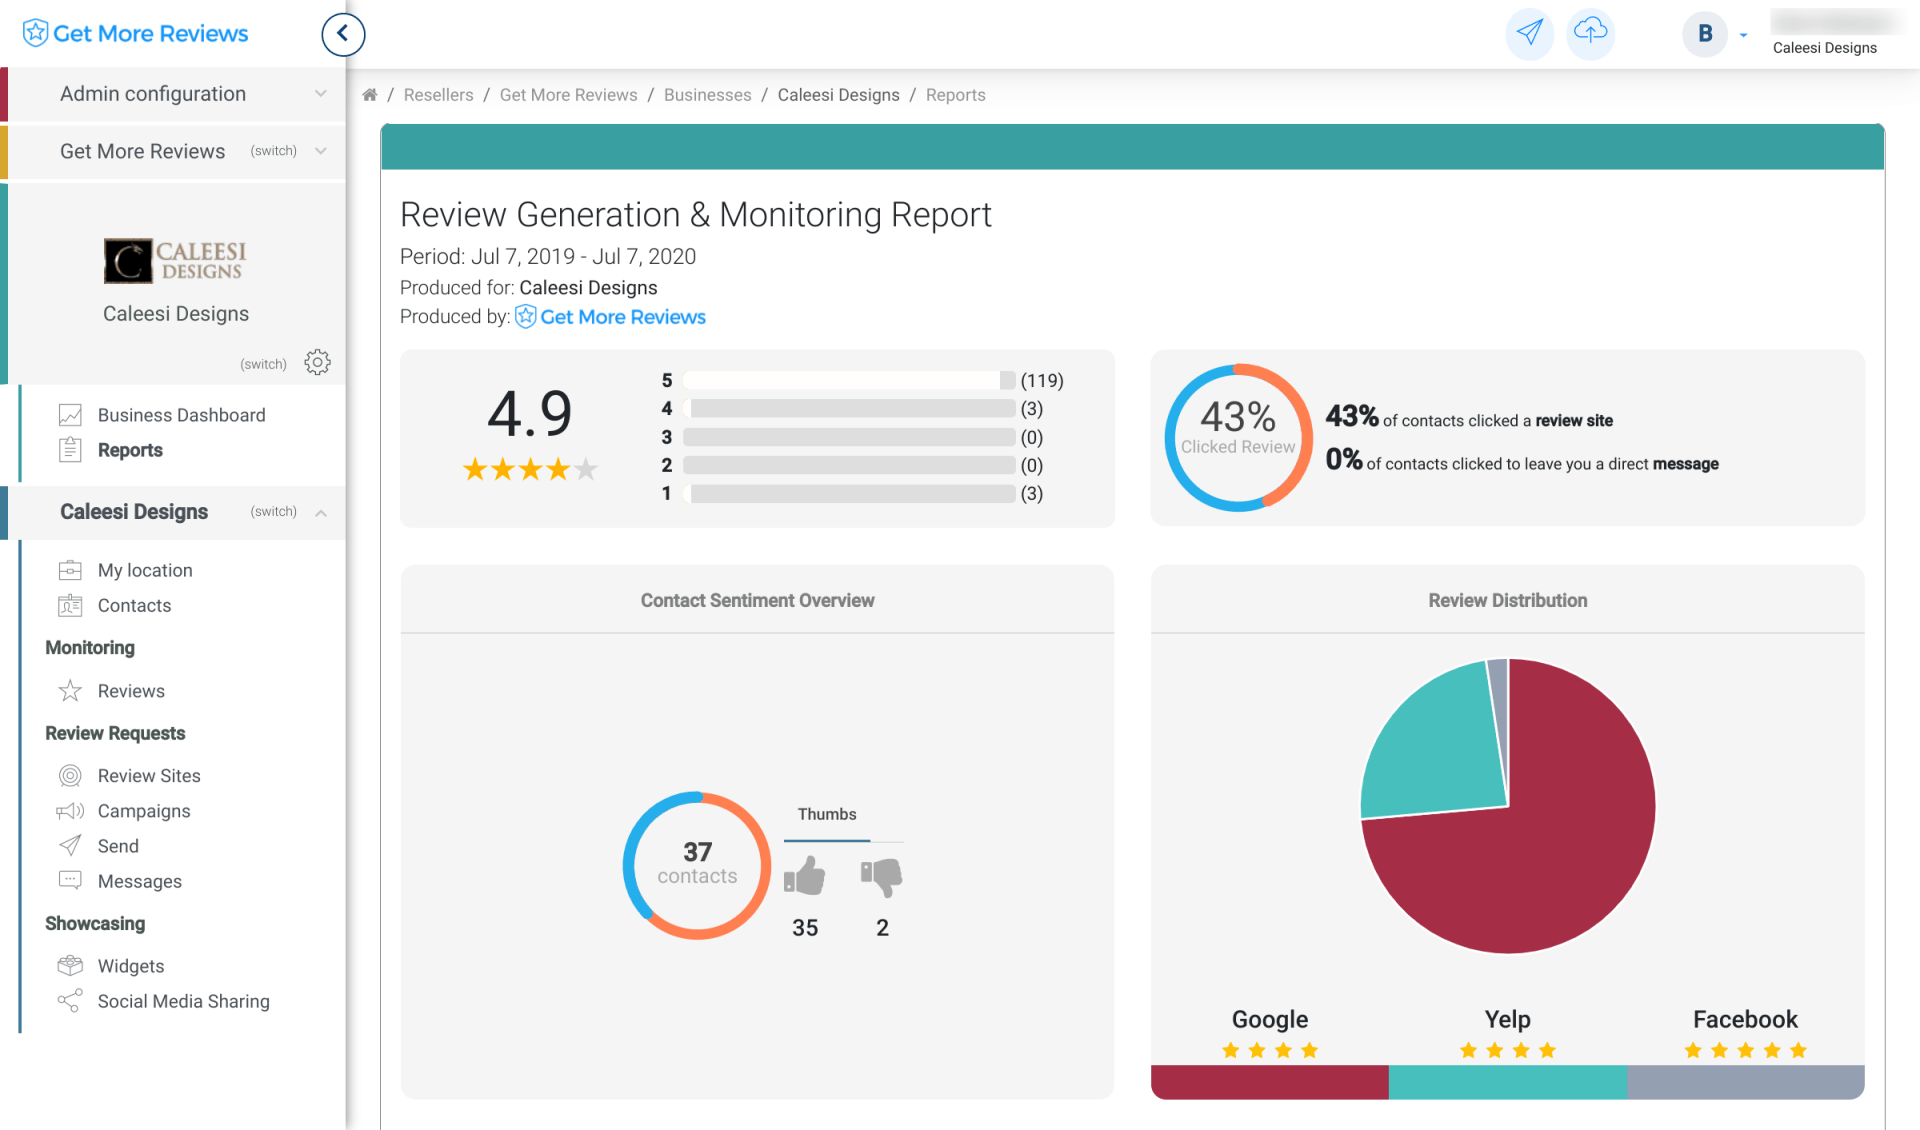
Task: Open Messages in the sidebar
Action: click(141, 881)
